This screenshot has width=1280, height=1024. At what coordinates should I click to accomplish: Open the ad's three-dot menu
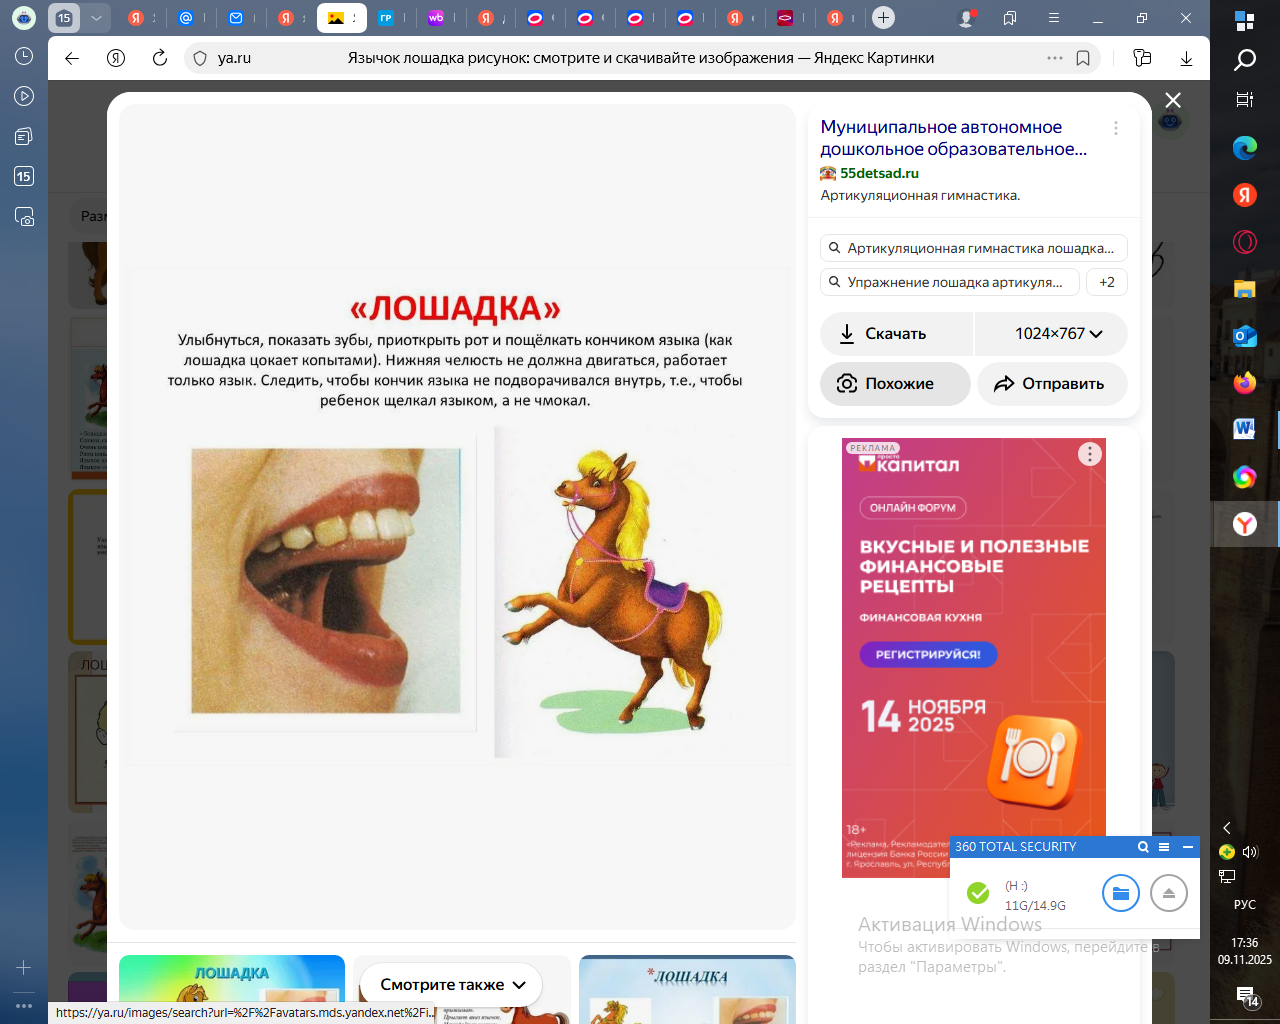tap(1089, 454)
